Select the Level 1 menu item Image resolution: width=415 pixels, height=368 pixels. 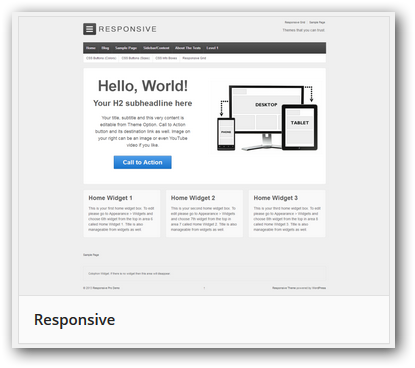212,48
